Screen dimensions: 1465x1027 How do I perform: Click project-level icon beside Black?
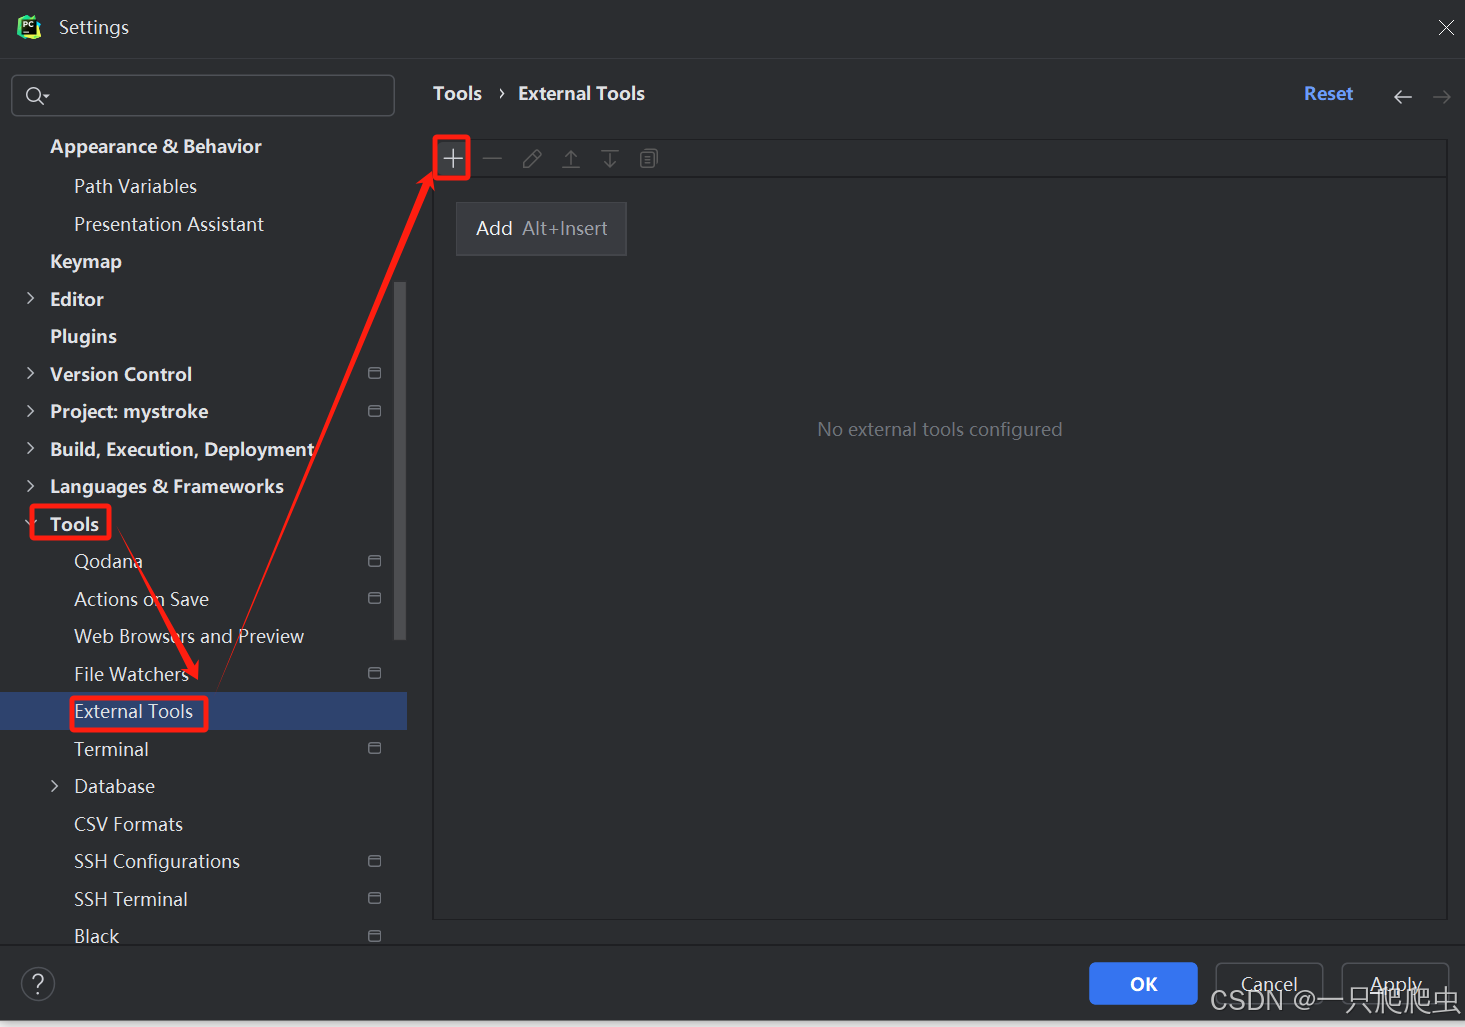(375, 936)
